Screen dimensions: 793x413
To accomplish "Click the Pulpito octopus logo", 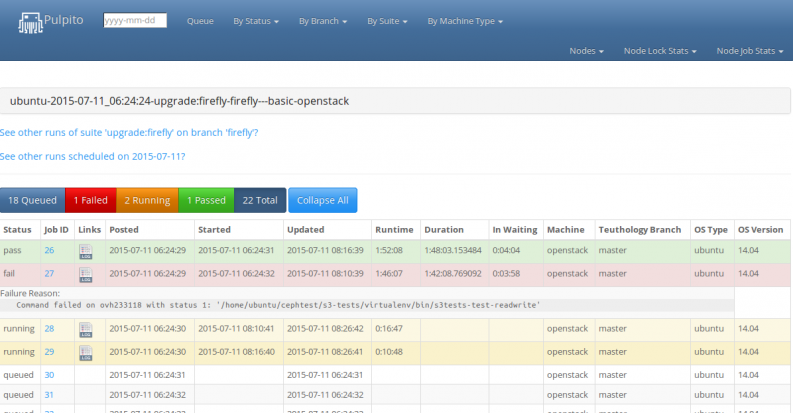I will point(29,20).
